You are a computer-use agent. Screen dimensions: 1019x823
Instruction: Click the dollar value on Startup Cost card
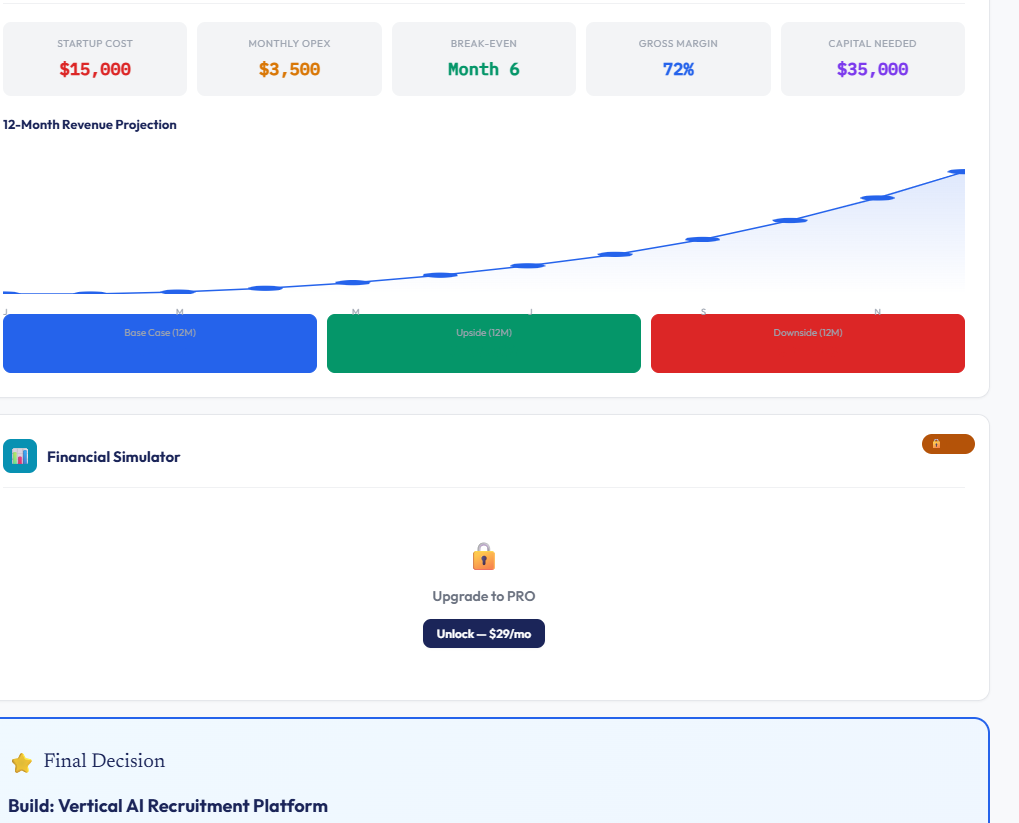pyautogui.click(x=94, y=69)
